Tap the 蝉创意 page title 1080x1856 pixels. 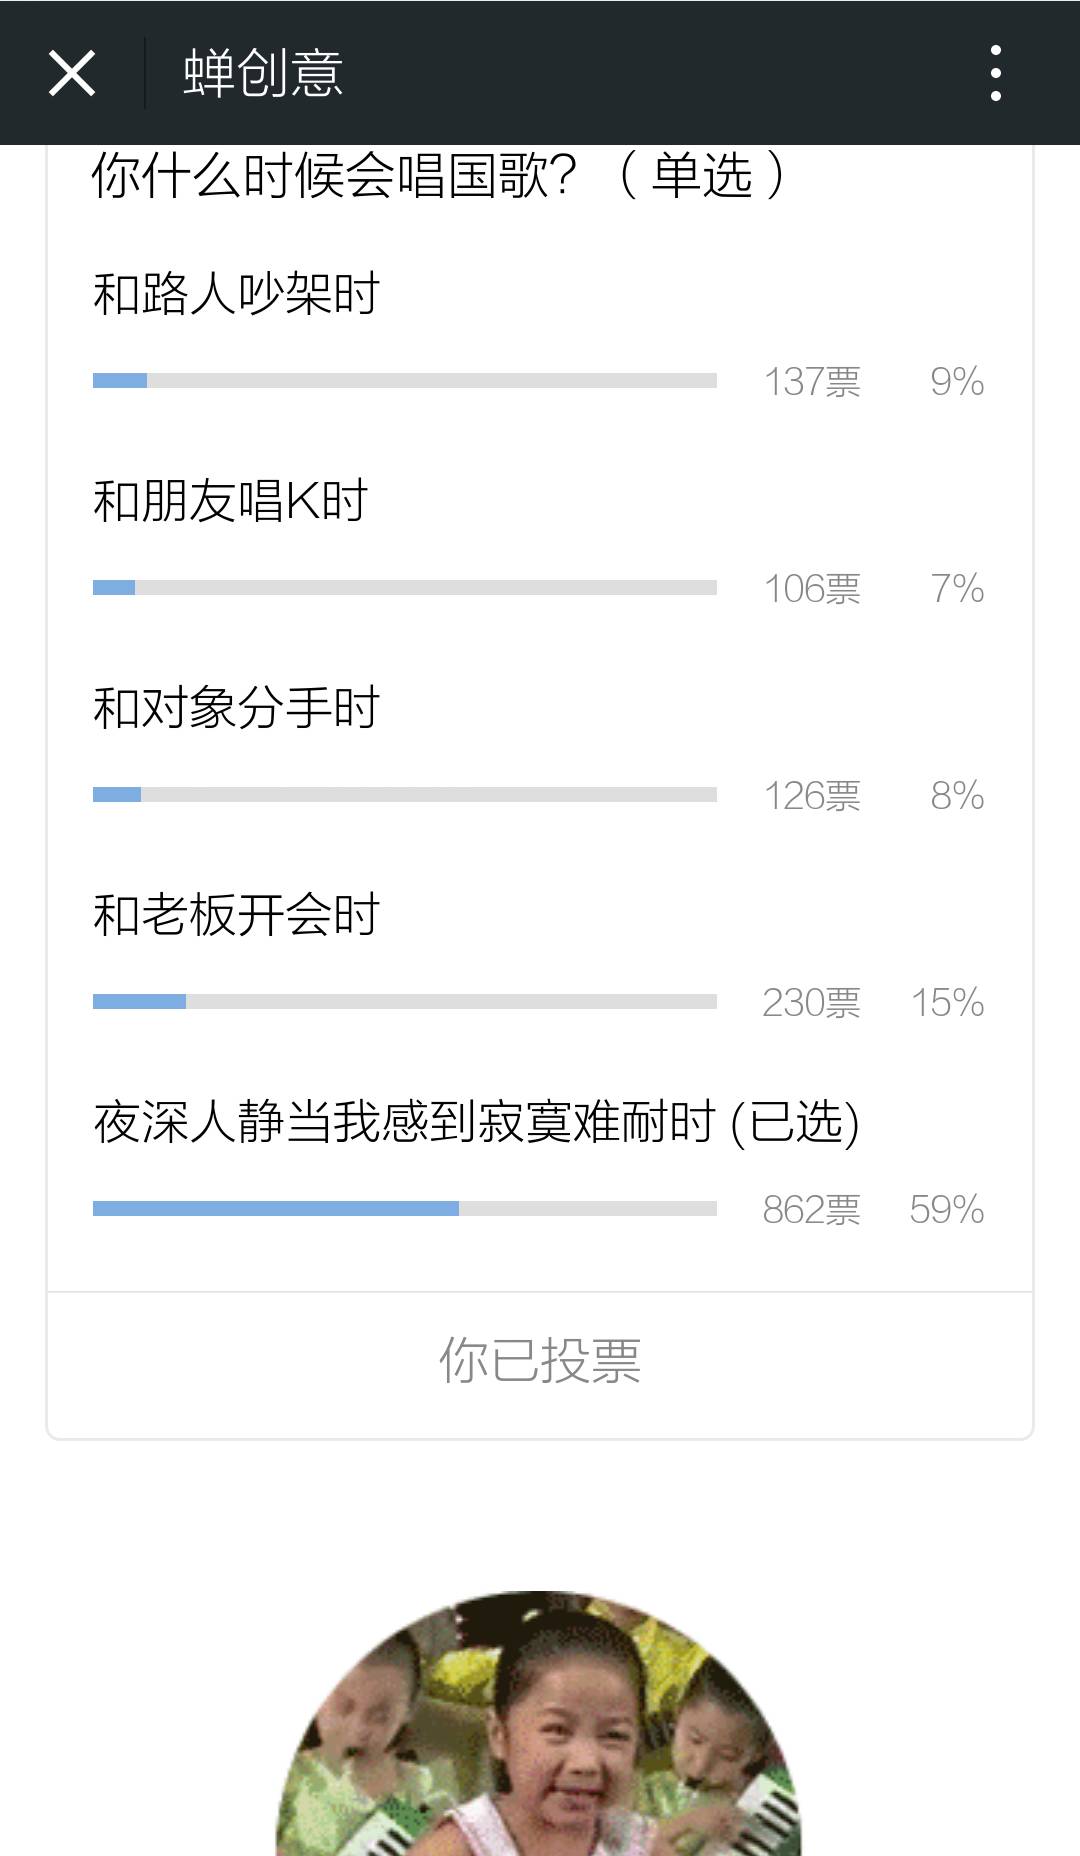coord(263,73)
